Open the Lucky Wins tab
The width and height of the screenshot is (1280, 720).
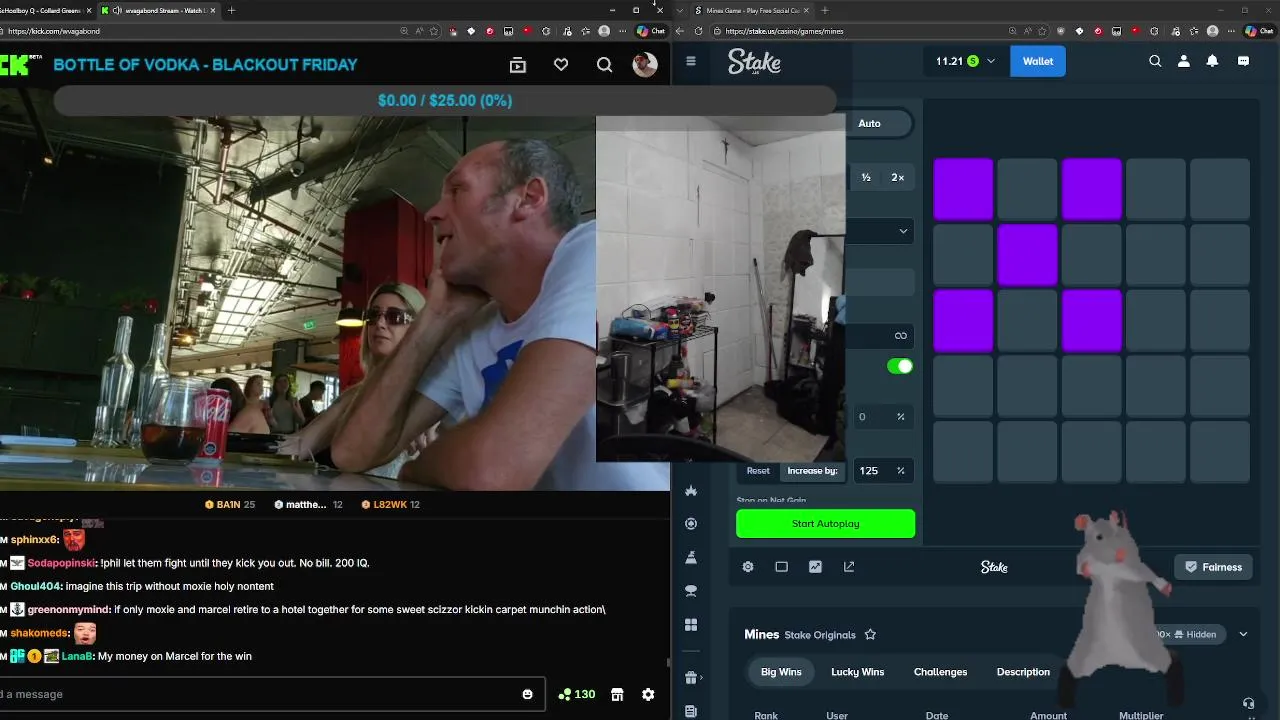(x=857, y=672)
